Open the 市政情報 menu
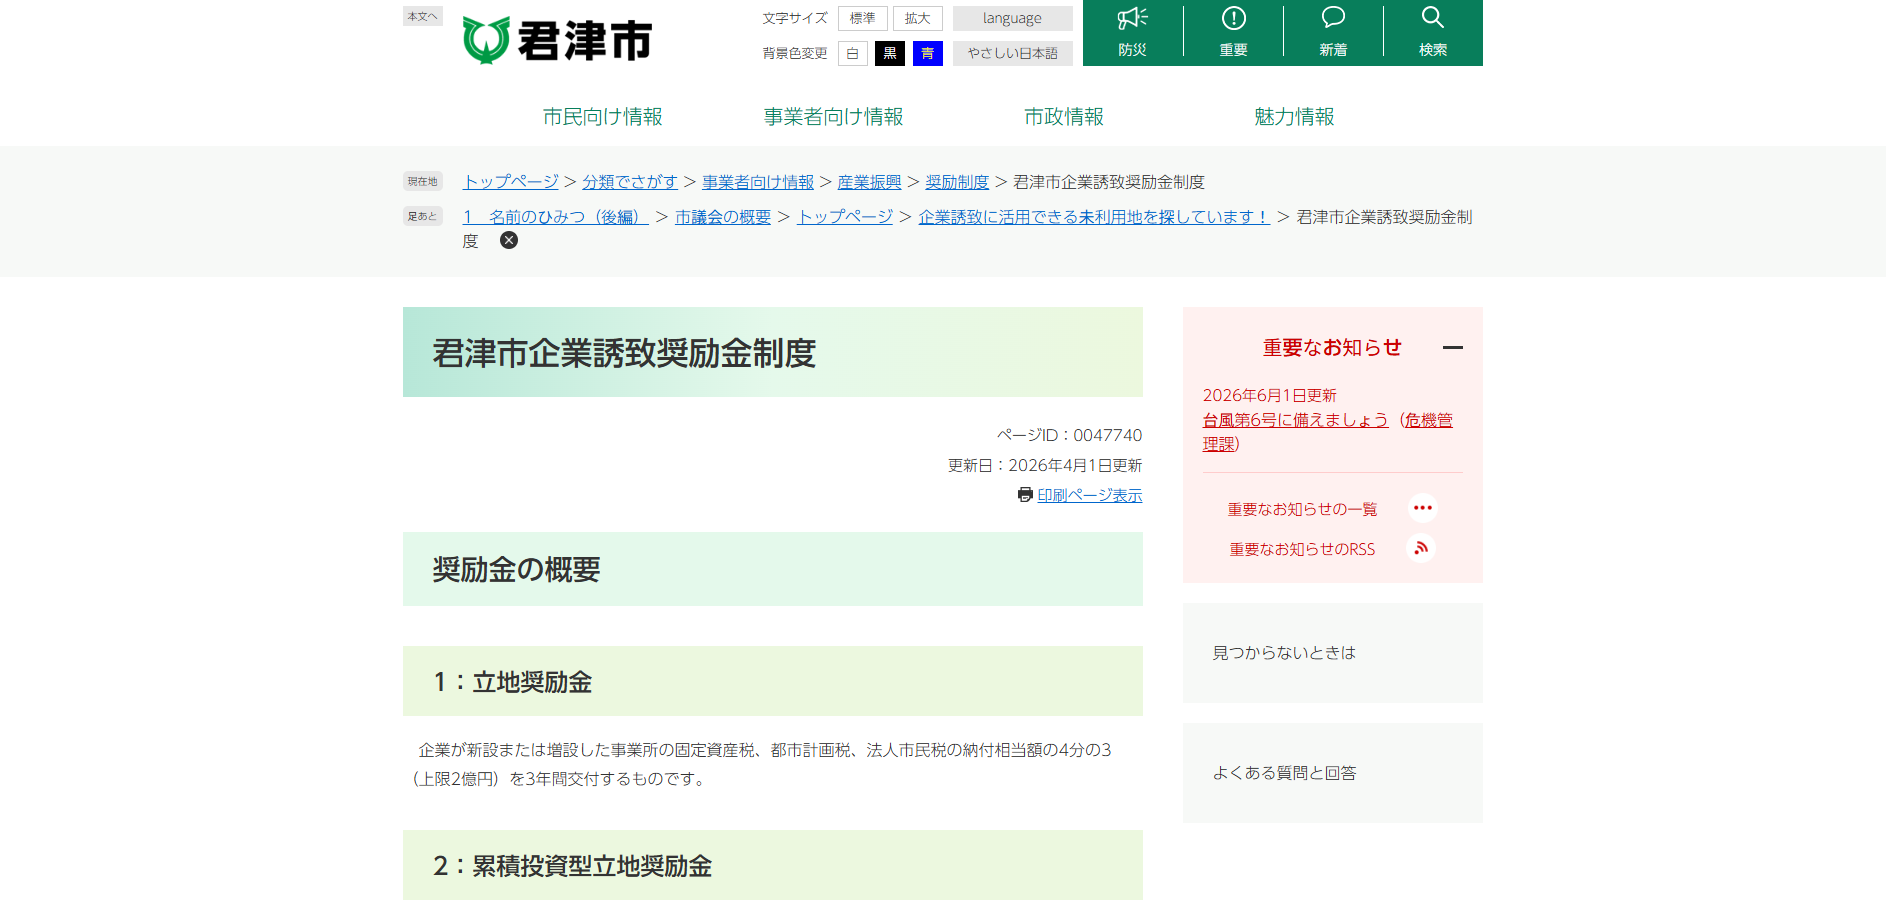The width and height of the screenshot is (1886, 902). point(1064,116)
